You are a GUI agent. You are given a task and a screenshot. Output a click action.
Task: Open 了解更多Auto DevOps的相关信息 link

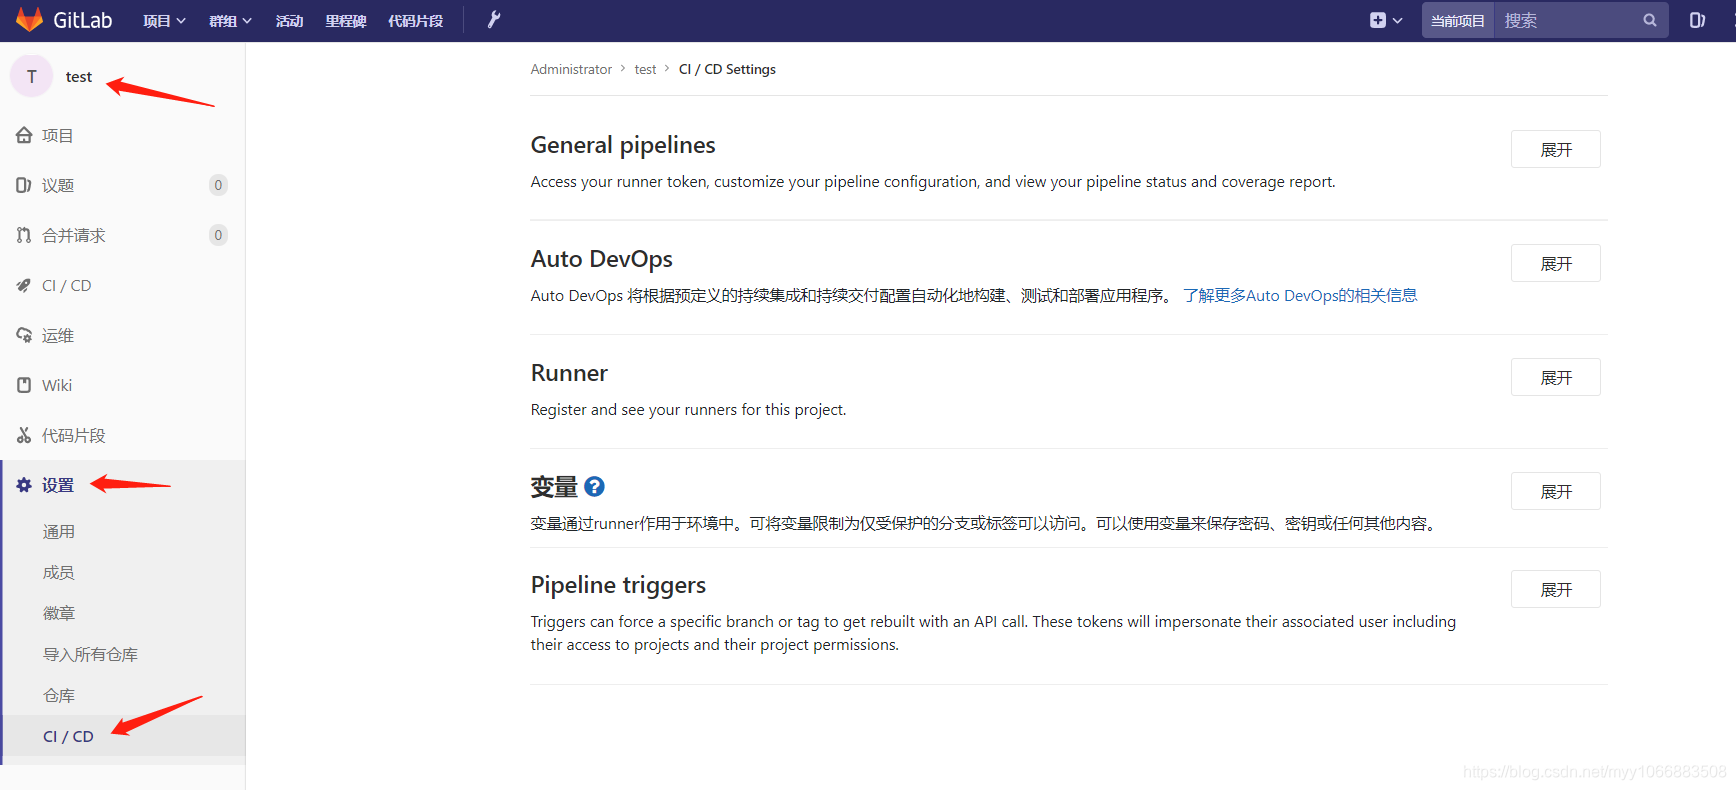[x=1300, y=295]
